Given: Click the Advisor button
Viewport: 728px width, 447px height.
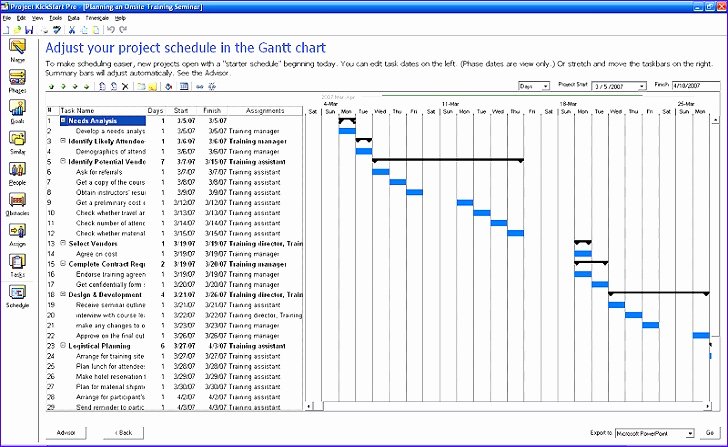Looking at the screenshot, I should (66, 433).
